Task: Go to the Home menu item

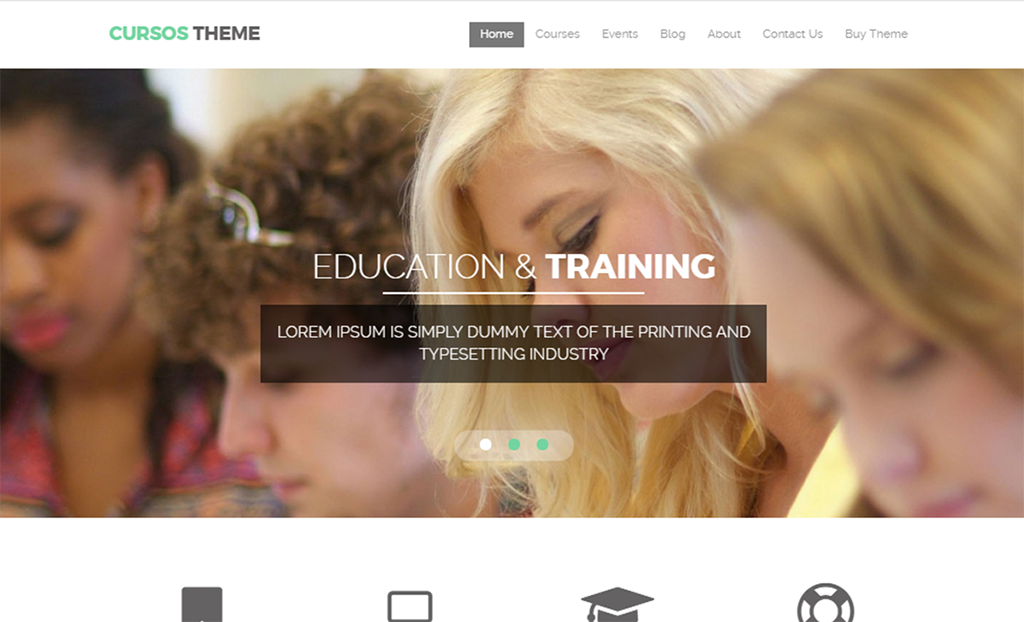Action: (x=496, y=35)
